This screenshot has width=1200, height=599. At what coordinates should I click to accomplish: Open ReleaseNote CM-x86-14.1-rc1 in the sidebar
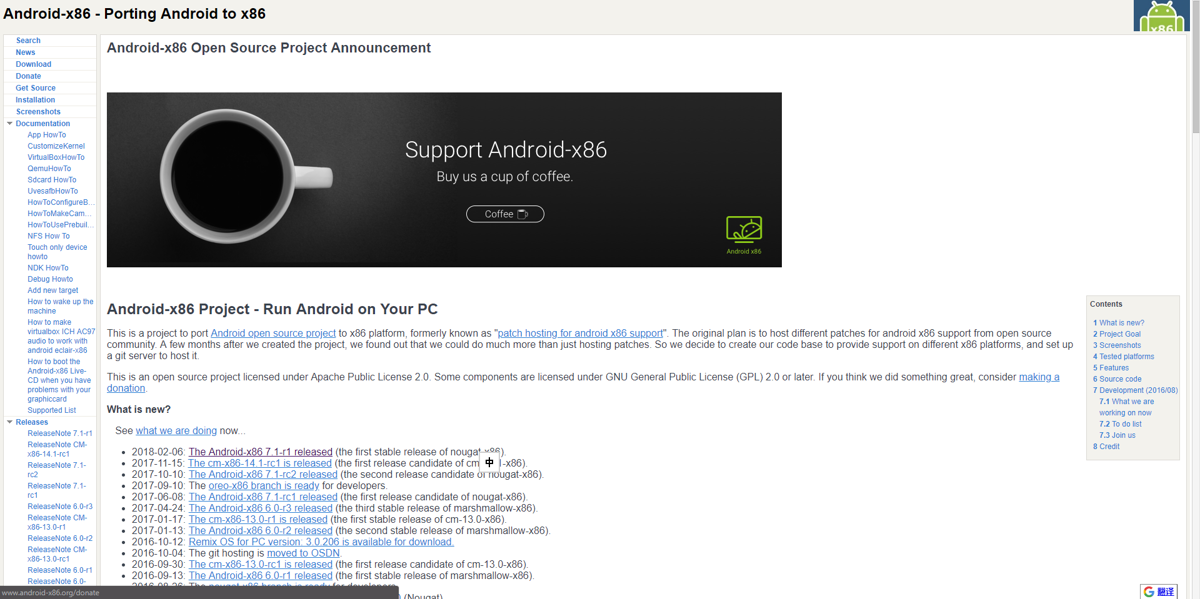coord(58,449)
